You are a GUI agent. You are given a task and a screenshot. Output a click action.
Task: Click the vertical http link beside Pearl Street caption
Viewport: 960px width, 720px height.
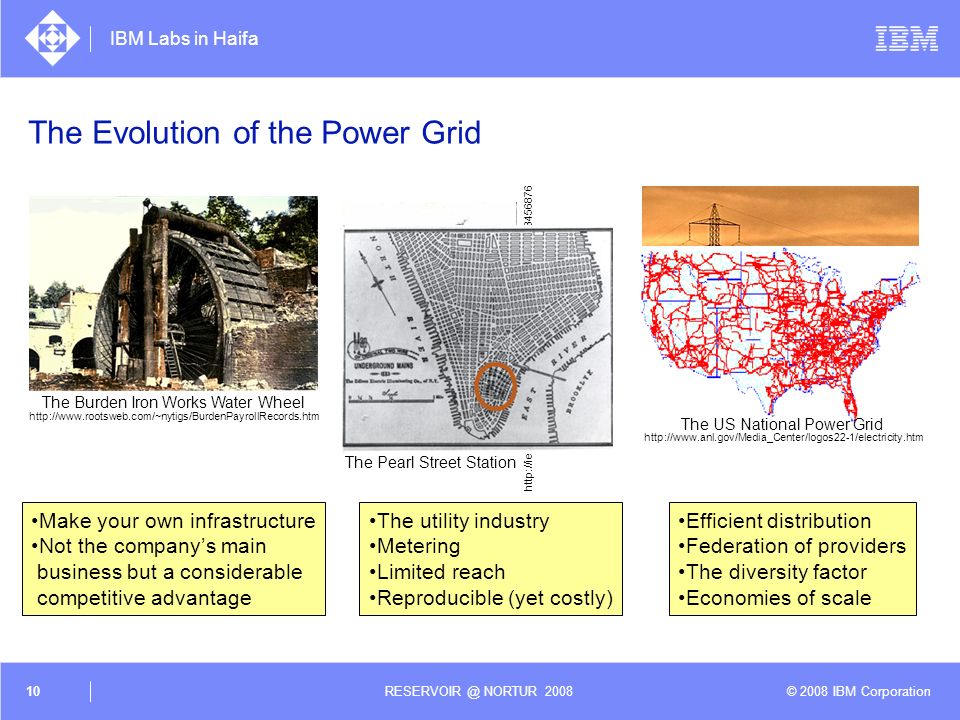[x=528, y=472]
